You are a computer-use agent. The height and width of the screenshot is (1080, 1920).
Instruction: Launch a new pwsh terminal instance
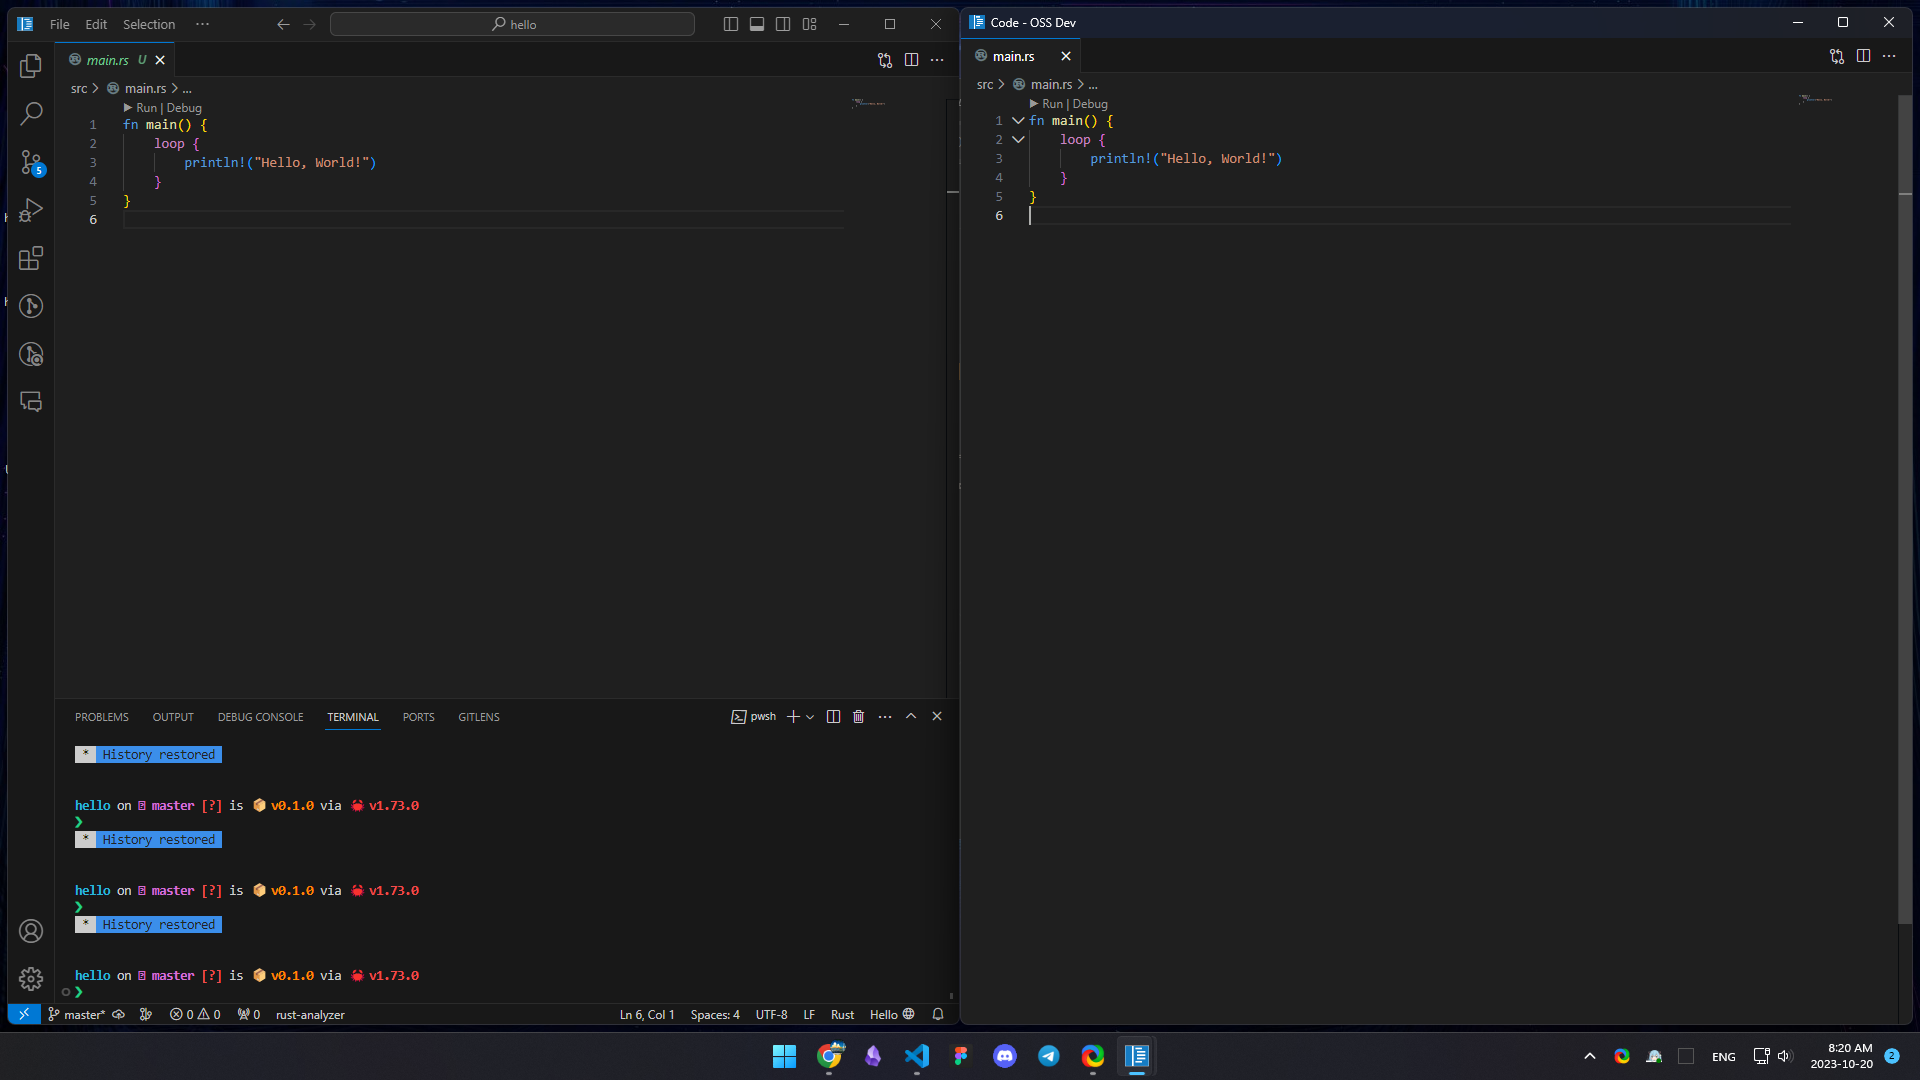tap(791, 716)
